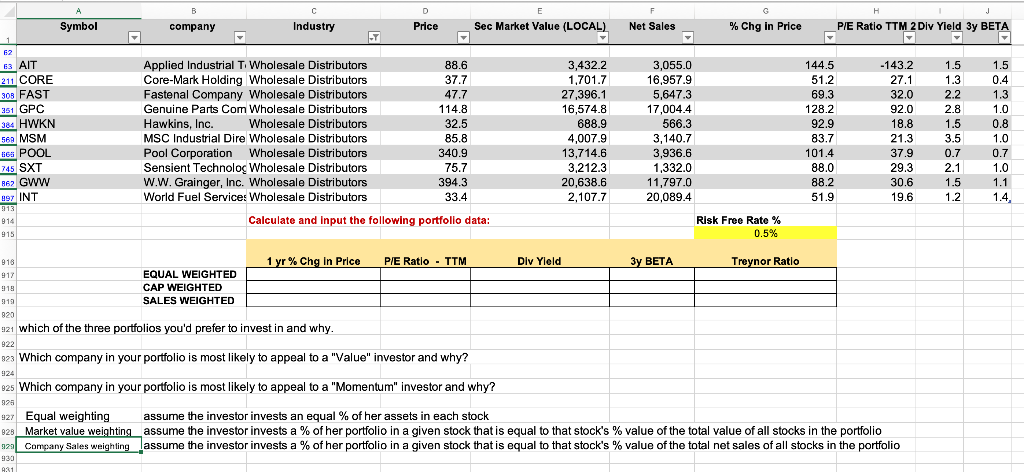Image resolution: width=1024 pixels, height=472 pixels.
Task: Click the EQUAL WEIGHTED 1 yr % Chg input cell
Action: [x=313, y=274]
